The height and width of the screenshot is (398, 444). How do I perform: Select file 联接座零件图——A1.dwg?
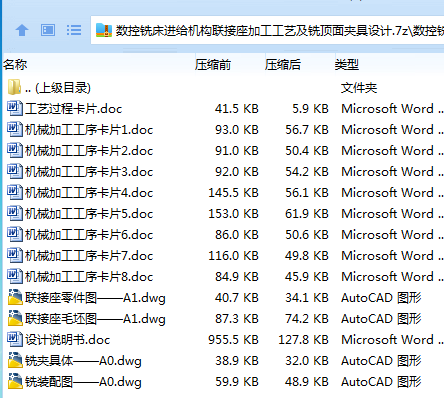[x=95, y=298]
